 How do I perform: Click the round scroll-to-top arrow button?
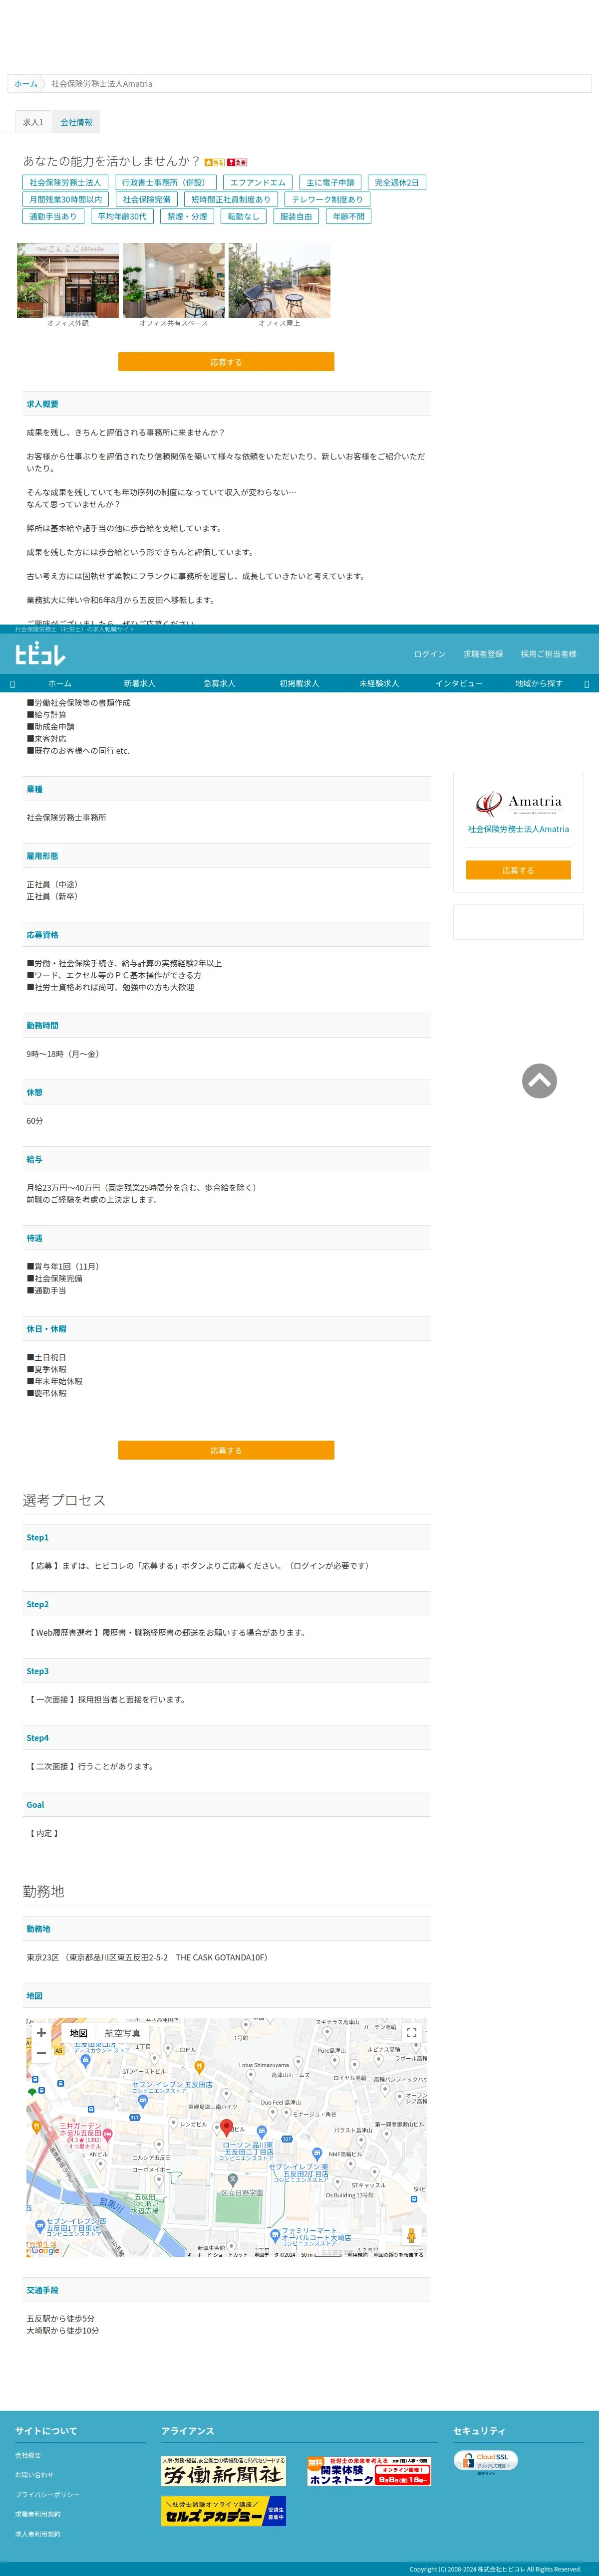pos(539,1081)
